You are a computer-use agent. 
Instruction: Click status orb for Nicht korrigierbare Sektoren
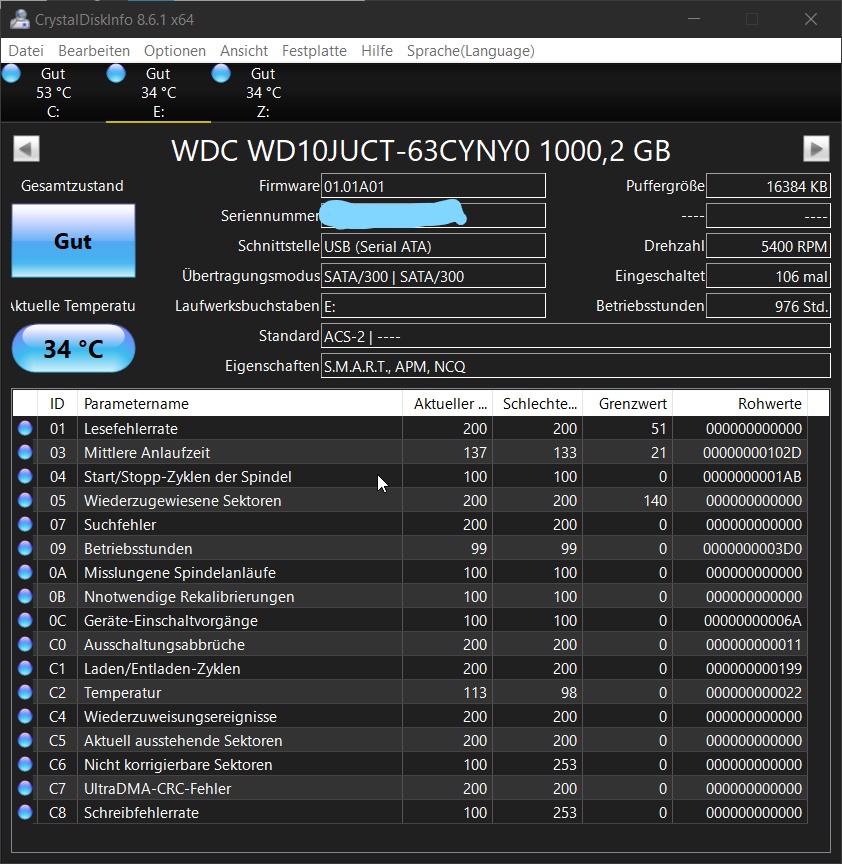click(25, 764)
